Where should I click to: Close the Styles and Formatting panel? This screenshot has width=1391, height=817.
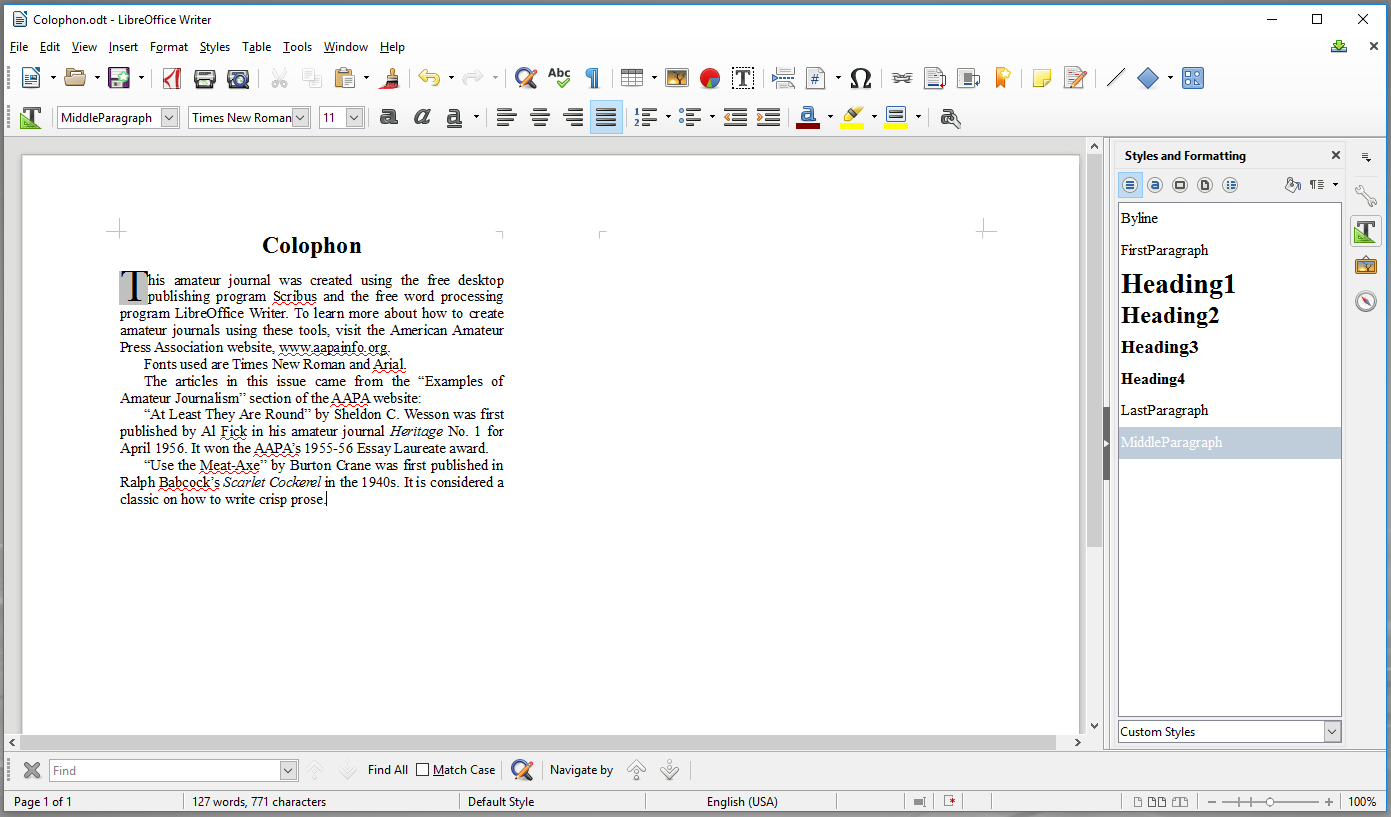point(1335,155)
